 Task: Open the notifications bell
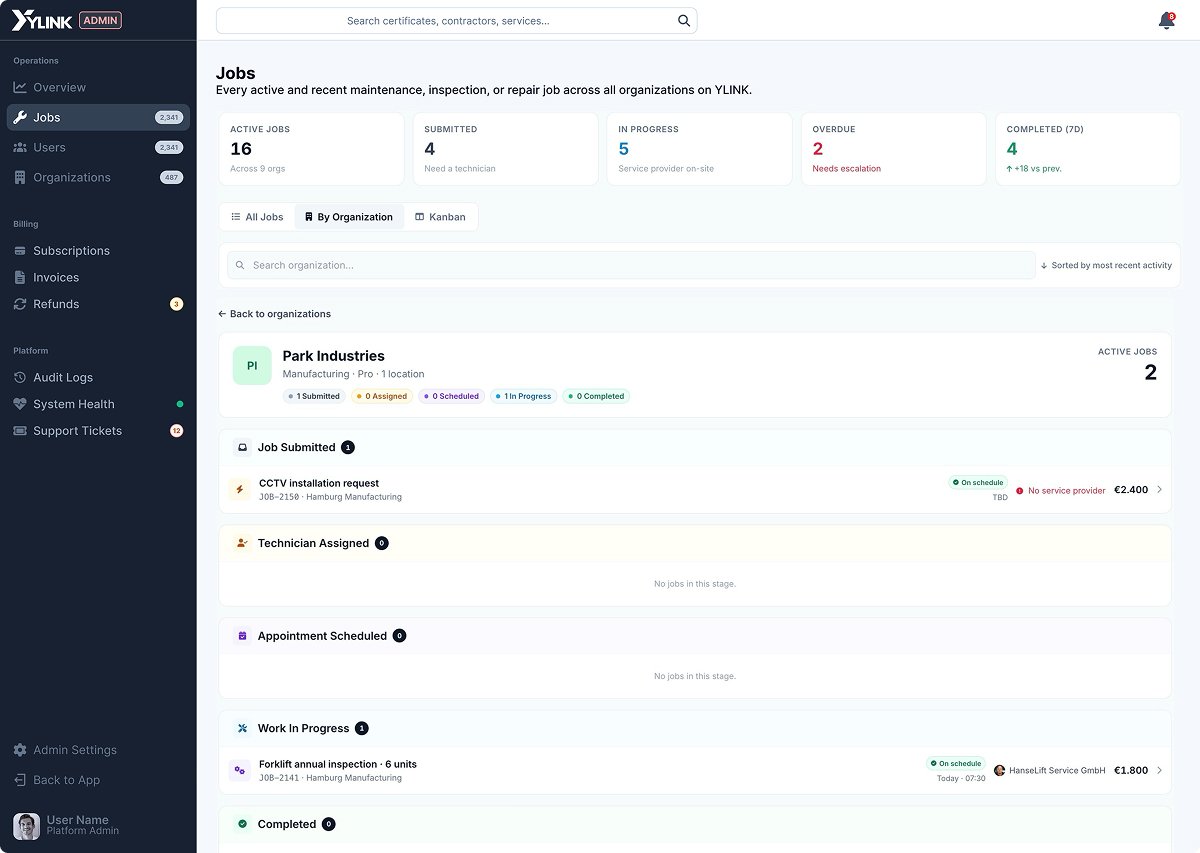(1166, 21)
